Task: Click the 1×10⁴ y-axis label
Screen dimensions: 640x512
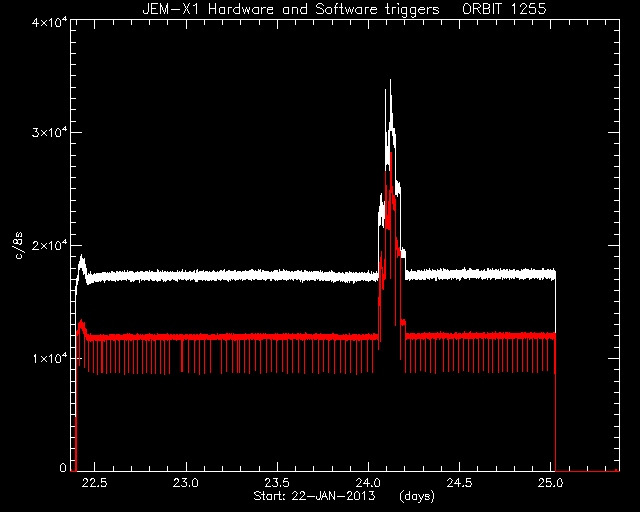Action: pyautogui.click(x=49, y=358)
